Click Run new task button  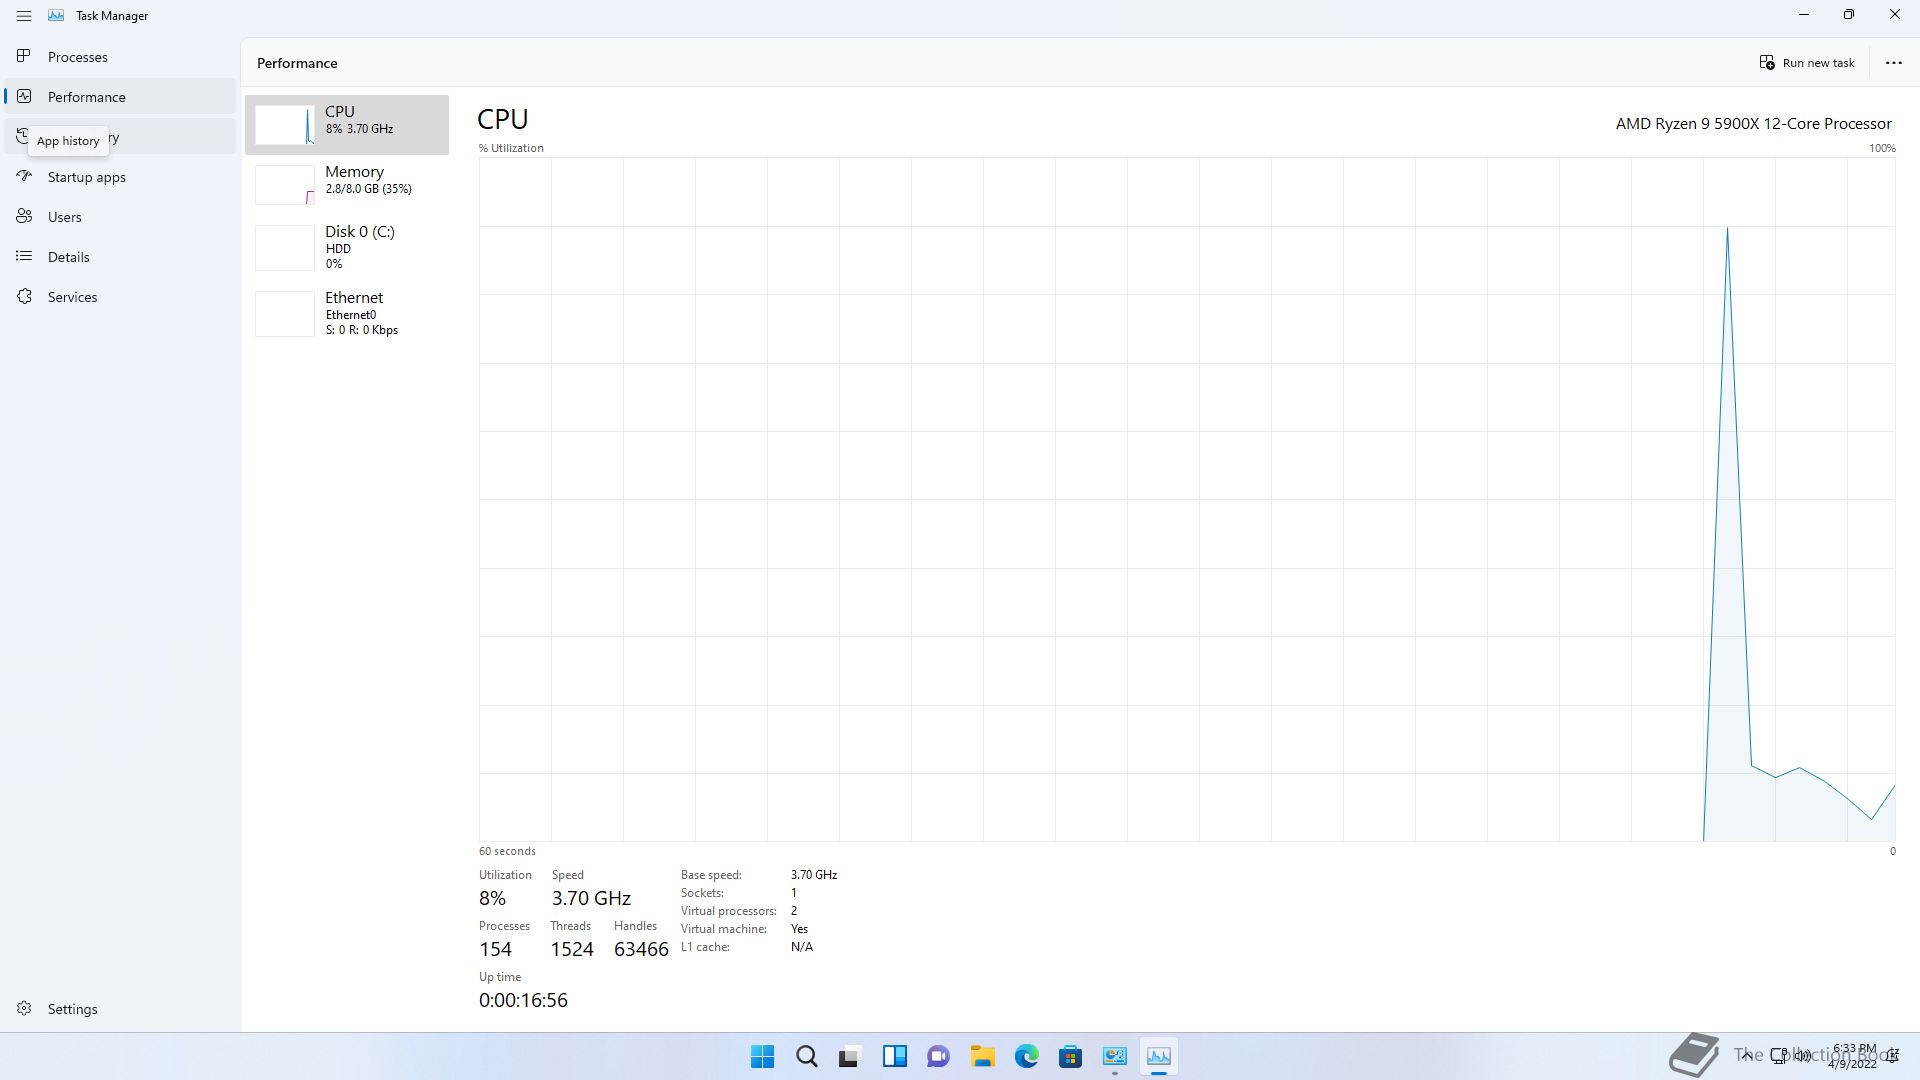click(1806, 63)
